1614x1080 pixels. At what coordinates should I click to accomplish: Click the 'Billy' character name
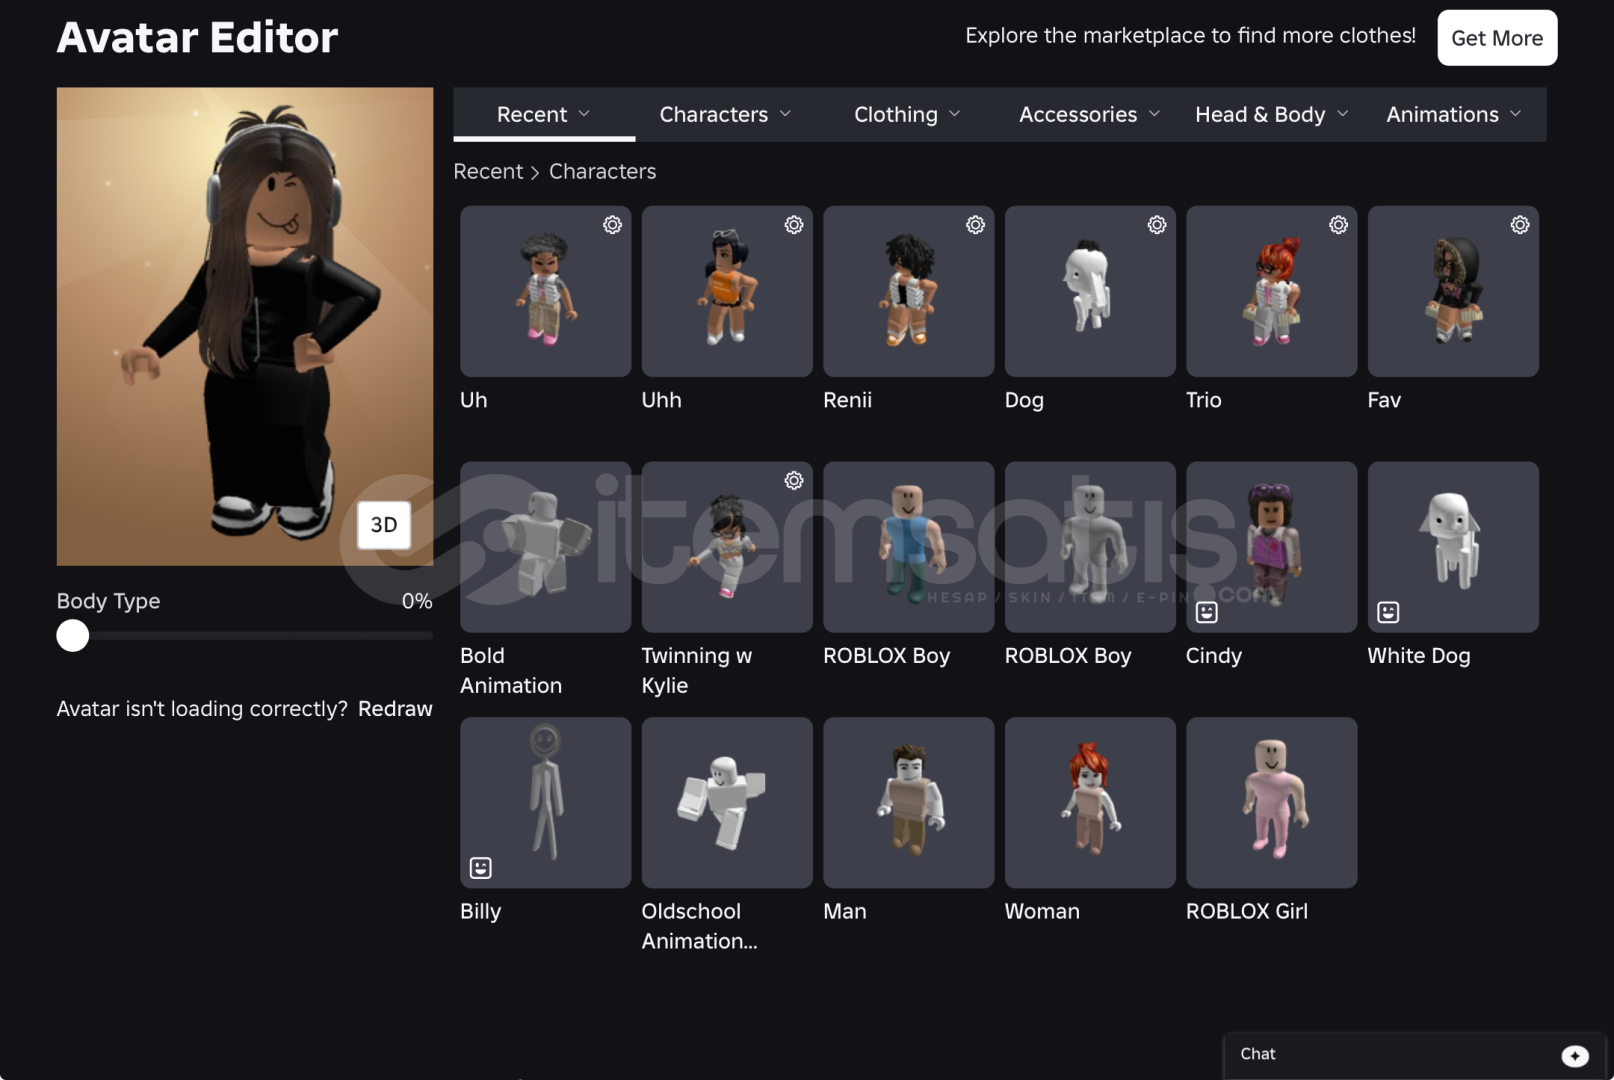click(x=481, y=912)
